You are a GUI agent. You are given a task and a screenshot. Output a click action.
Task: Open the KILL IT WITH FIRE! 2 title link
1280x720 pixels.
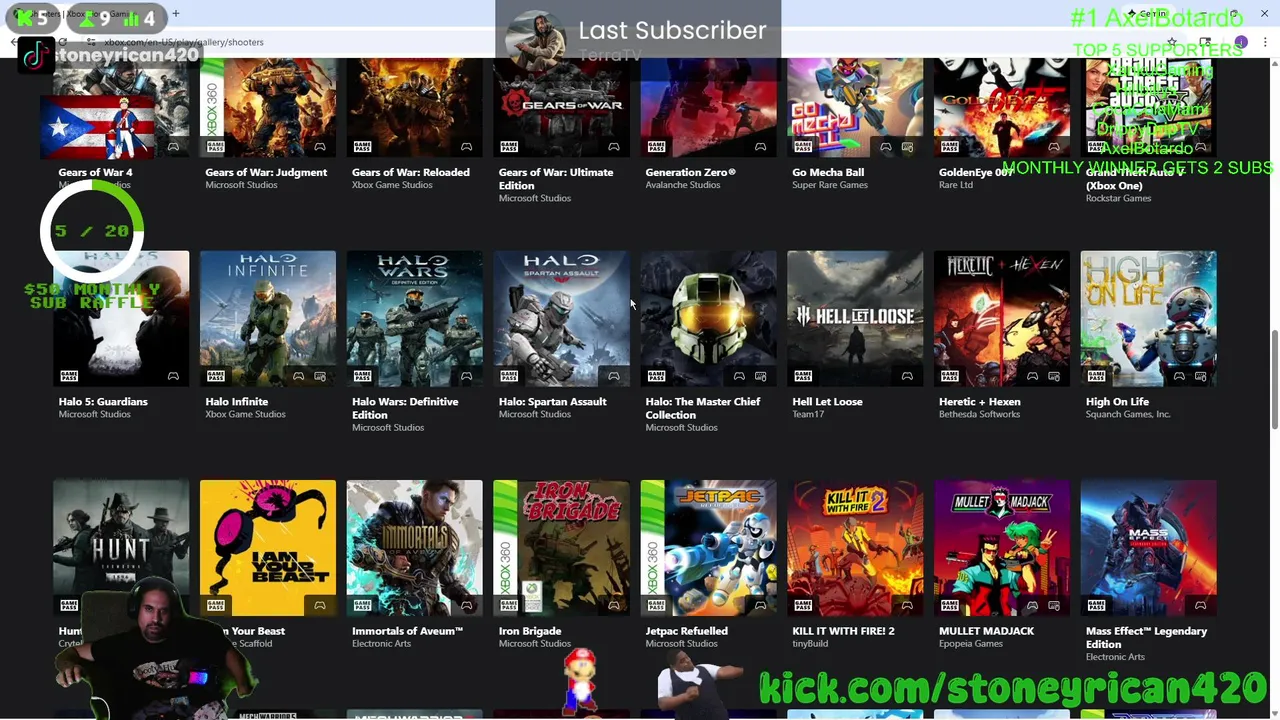click(843, 631)
